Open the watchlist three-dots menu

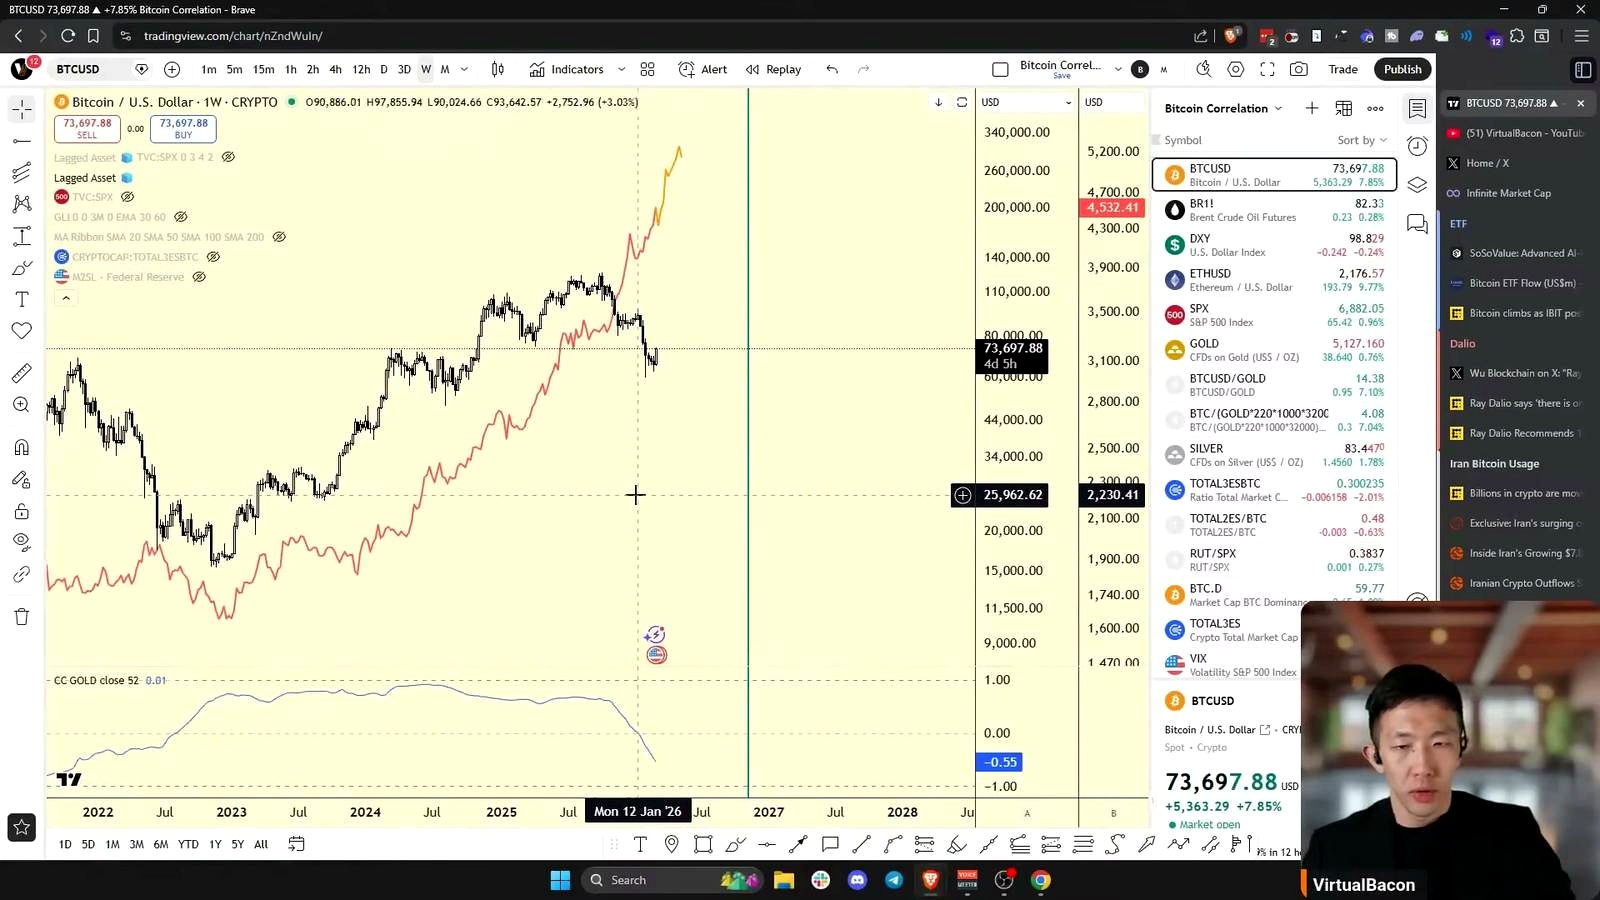click(x=1376, y=108)
